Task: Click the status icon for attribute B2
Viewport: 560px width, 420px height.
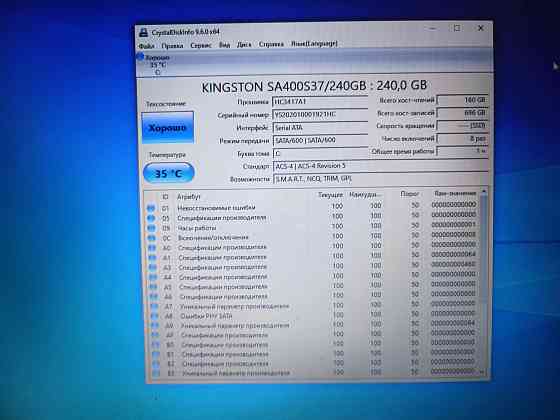Action: (156, 364)
